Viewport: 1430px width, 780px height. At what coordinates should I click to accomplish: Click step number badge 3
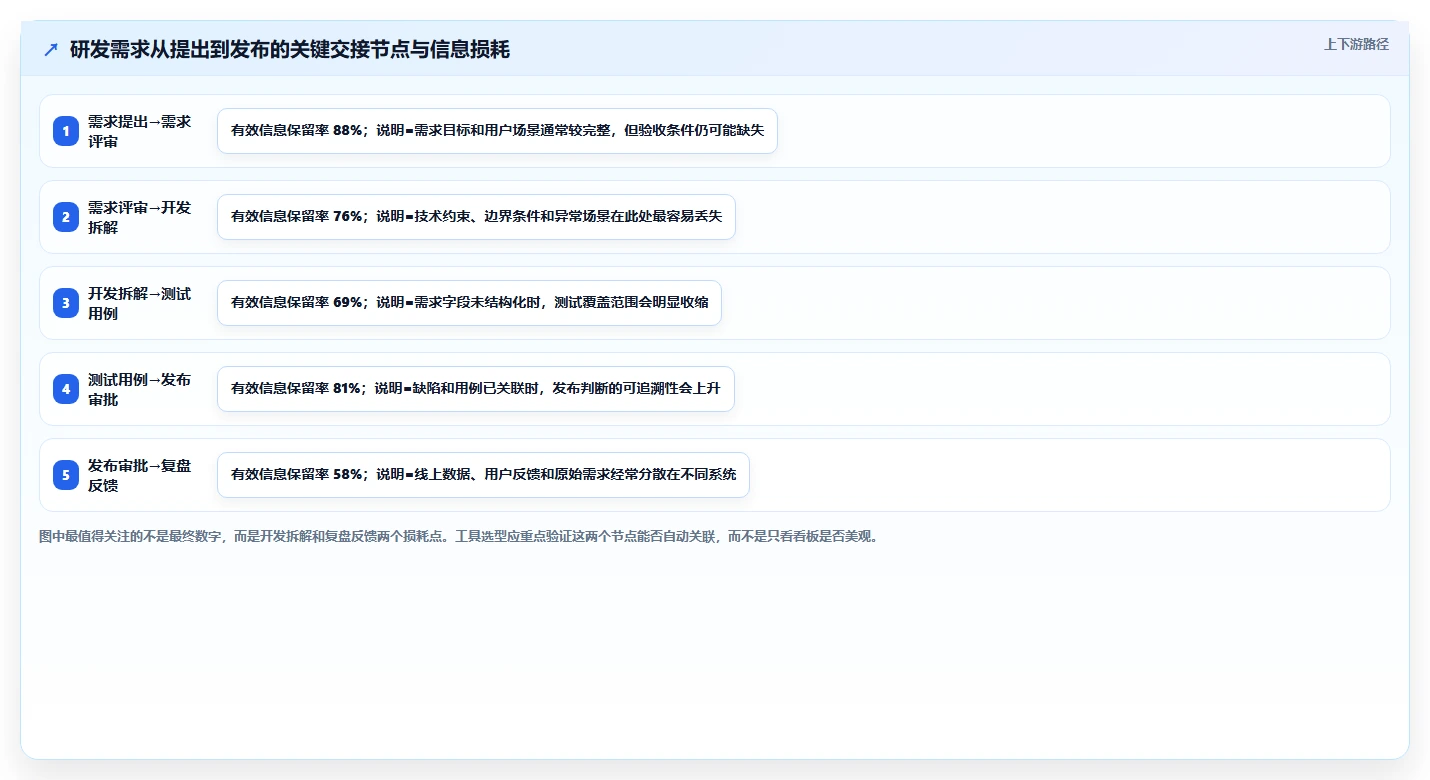click(x=66, y=303)
